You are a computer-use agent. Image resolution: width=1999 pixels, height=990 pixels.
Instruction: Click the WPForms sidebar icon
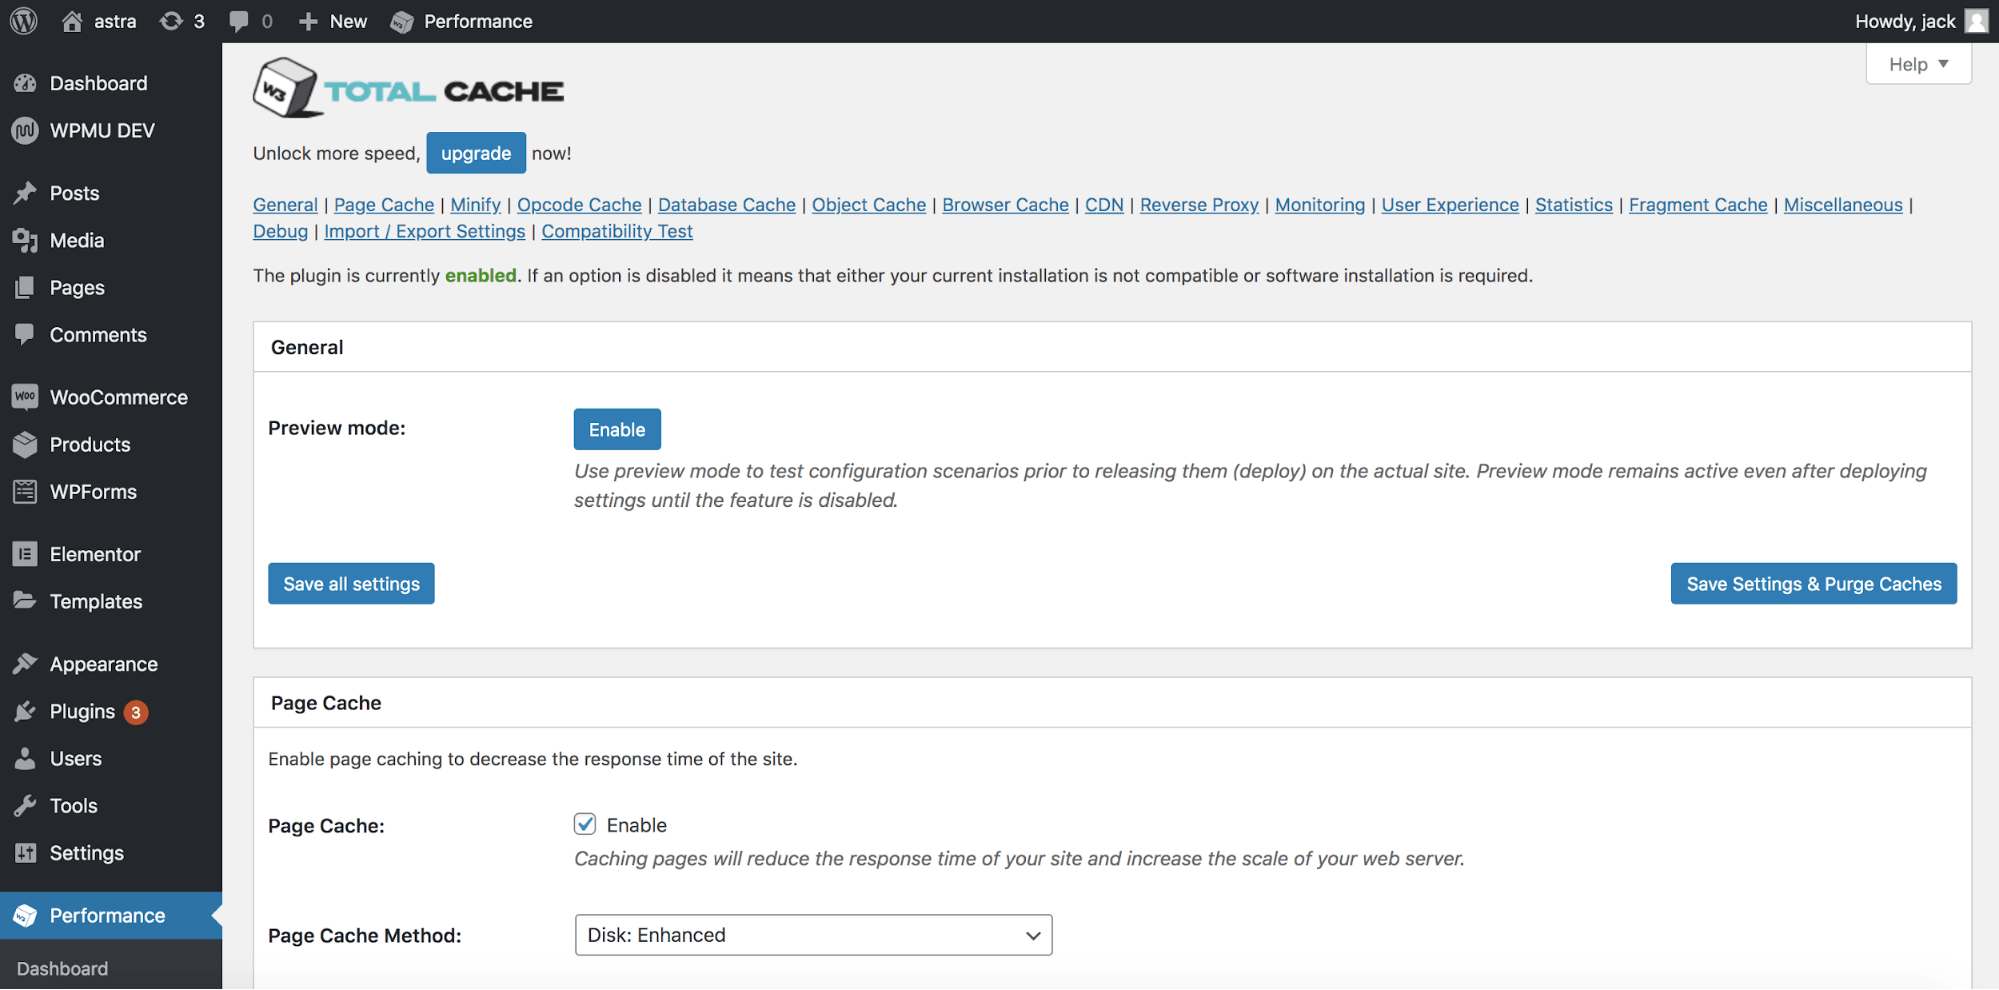(x=25, y=491)
